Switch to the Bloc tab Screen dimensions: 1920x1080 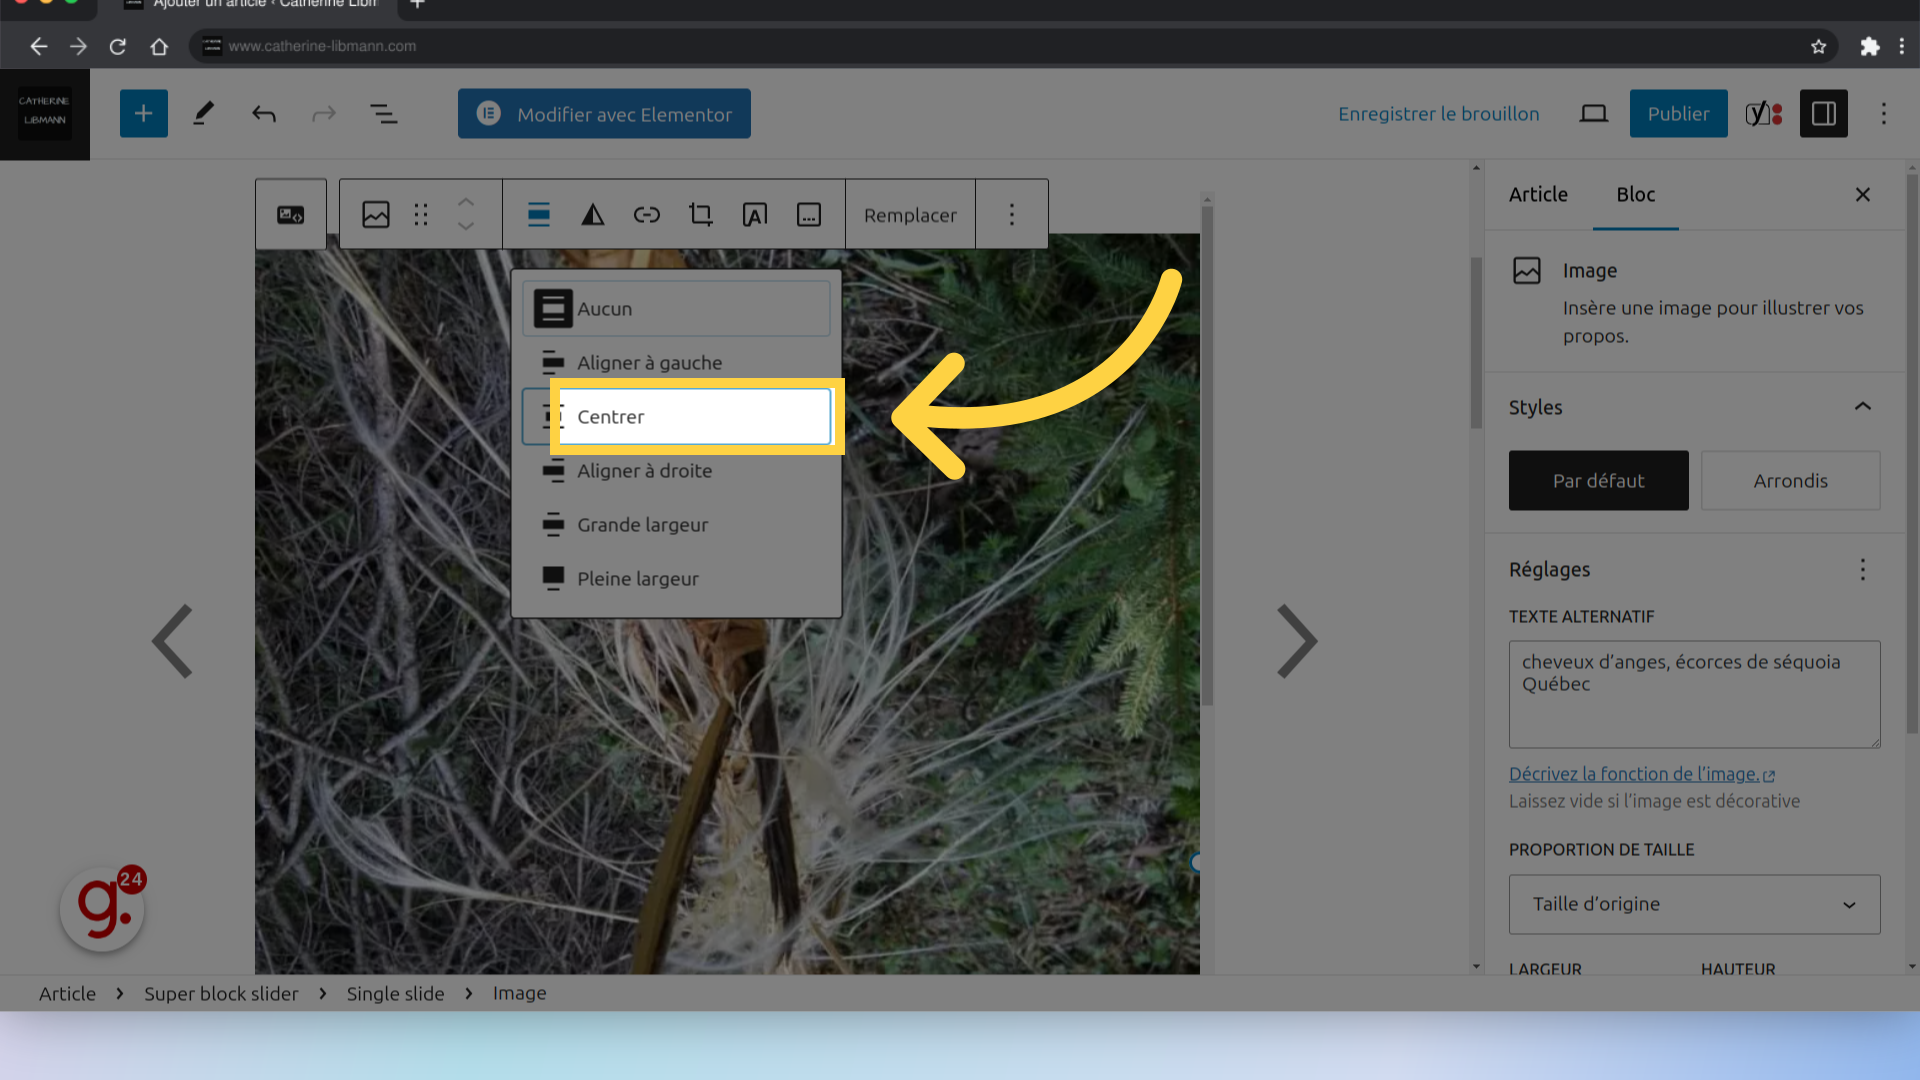click(1636, 195)
